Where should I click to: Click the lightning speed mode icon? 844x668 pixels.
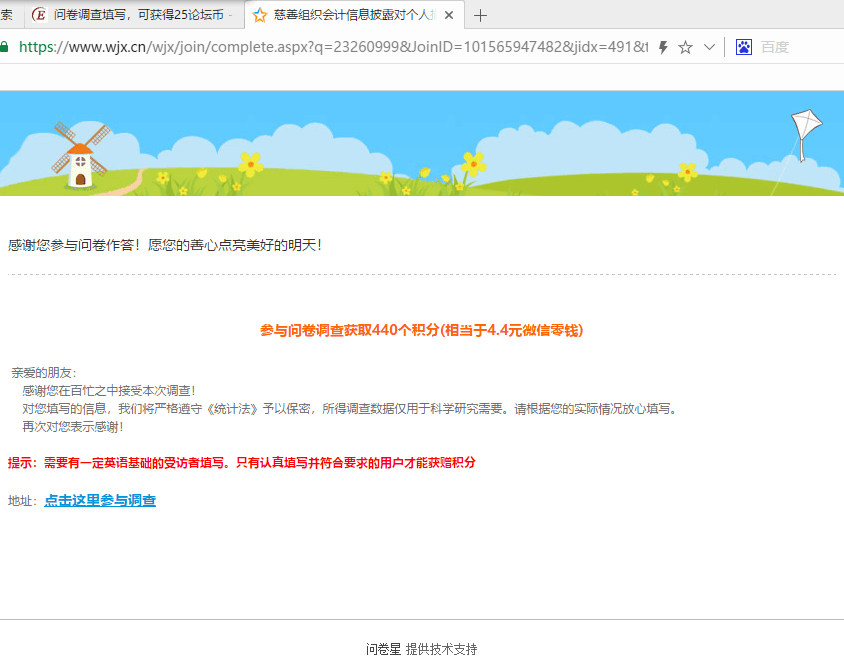pyautogui.click(x=663, y=47)
